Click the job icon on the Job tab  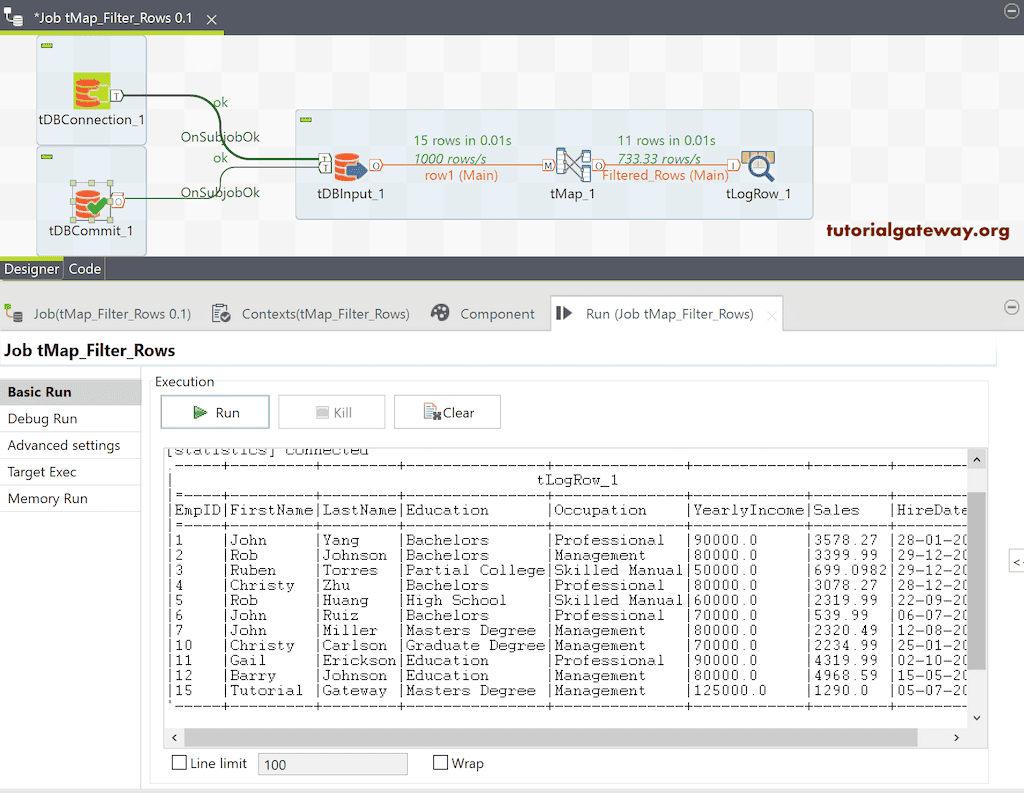(14, 312)
